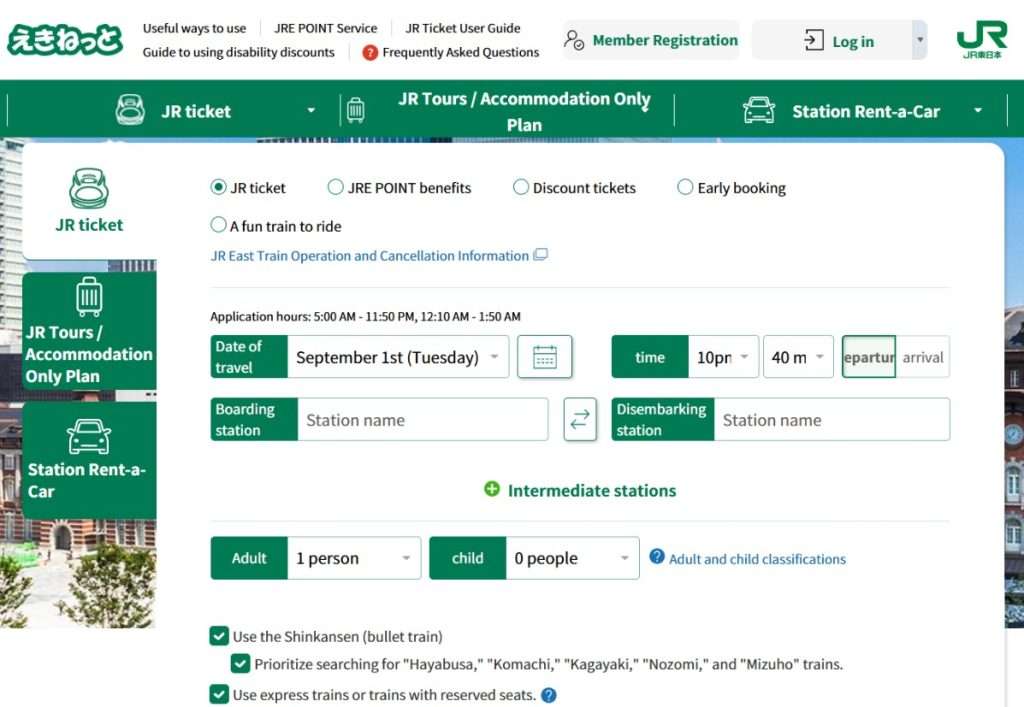
Task: Expand the Station Rent-a-Car nav dropdown arrow
Action: coord(978,110)
